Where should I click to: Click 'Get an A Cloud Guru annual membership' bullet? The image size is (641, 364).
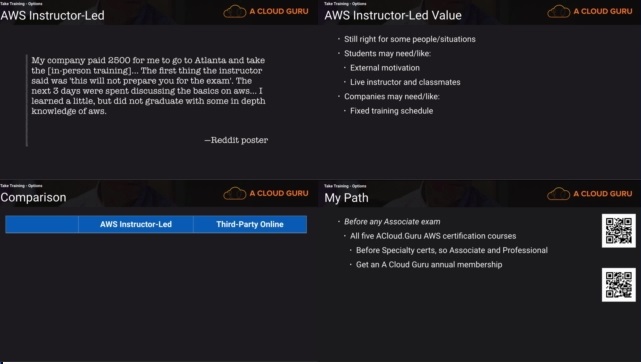click(x=429, y=265)
